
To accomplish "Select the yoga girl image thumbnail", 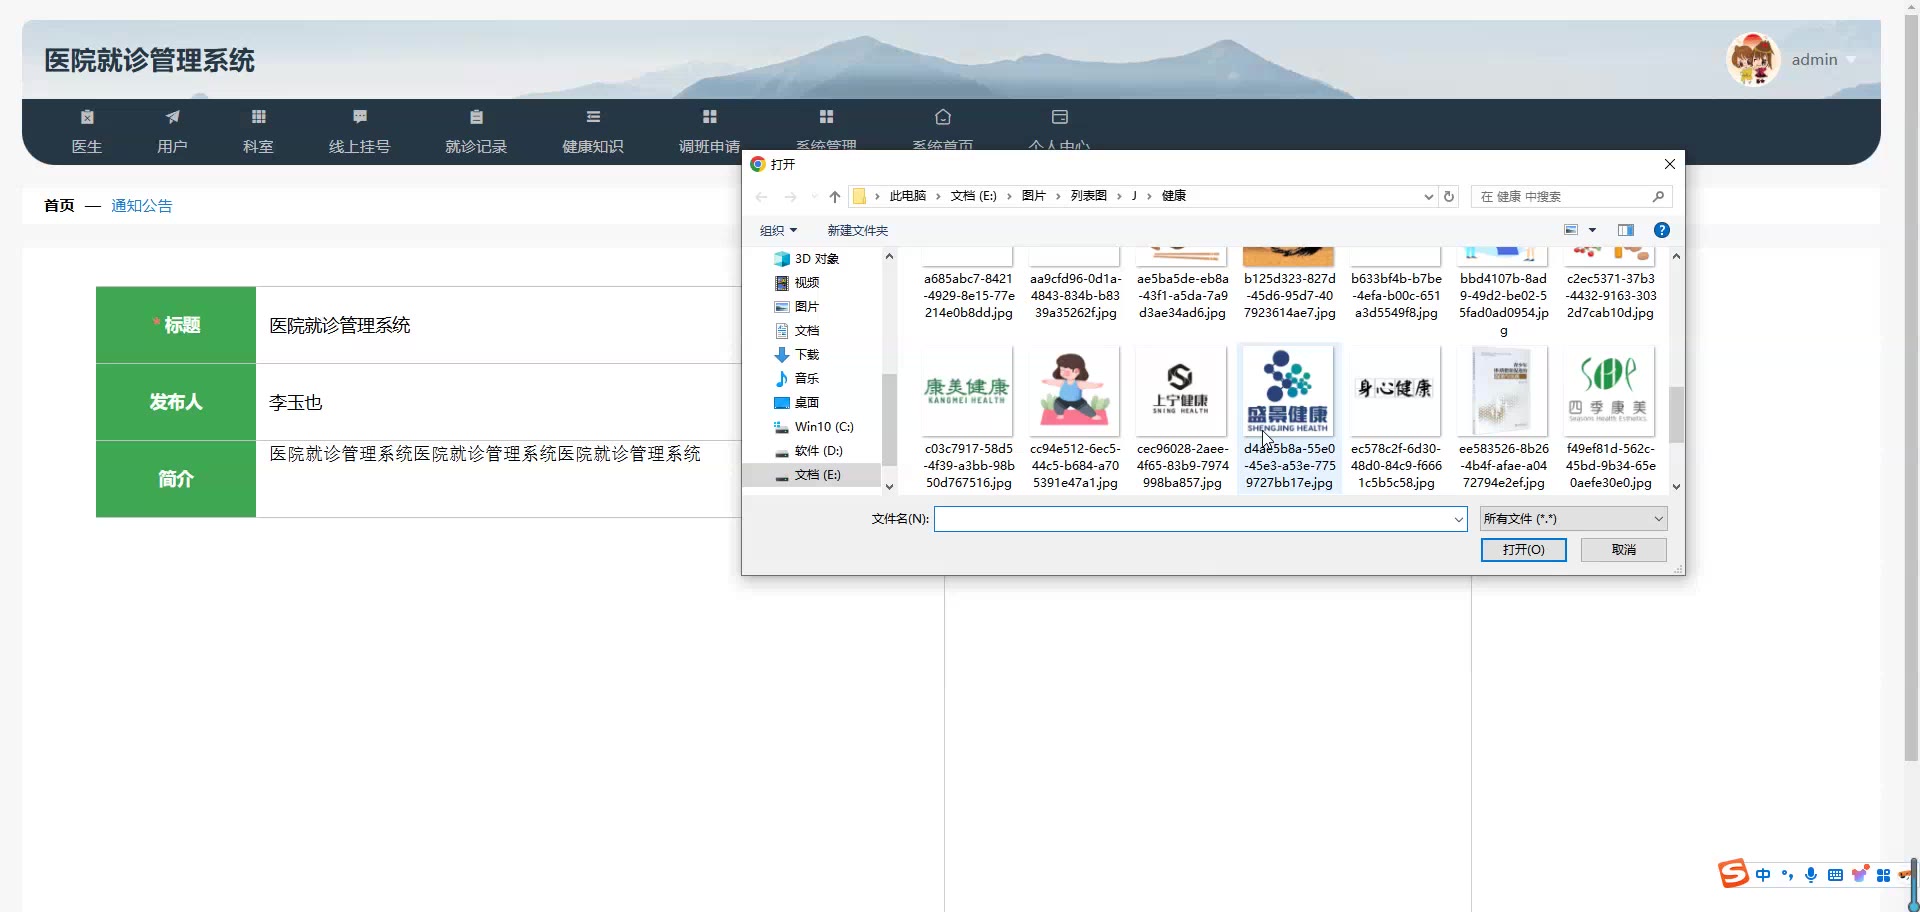I will tap(1075, 391).
